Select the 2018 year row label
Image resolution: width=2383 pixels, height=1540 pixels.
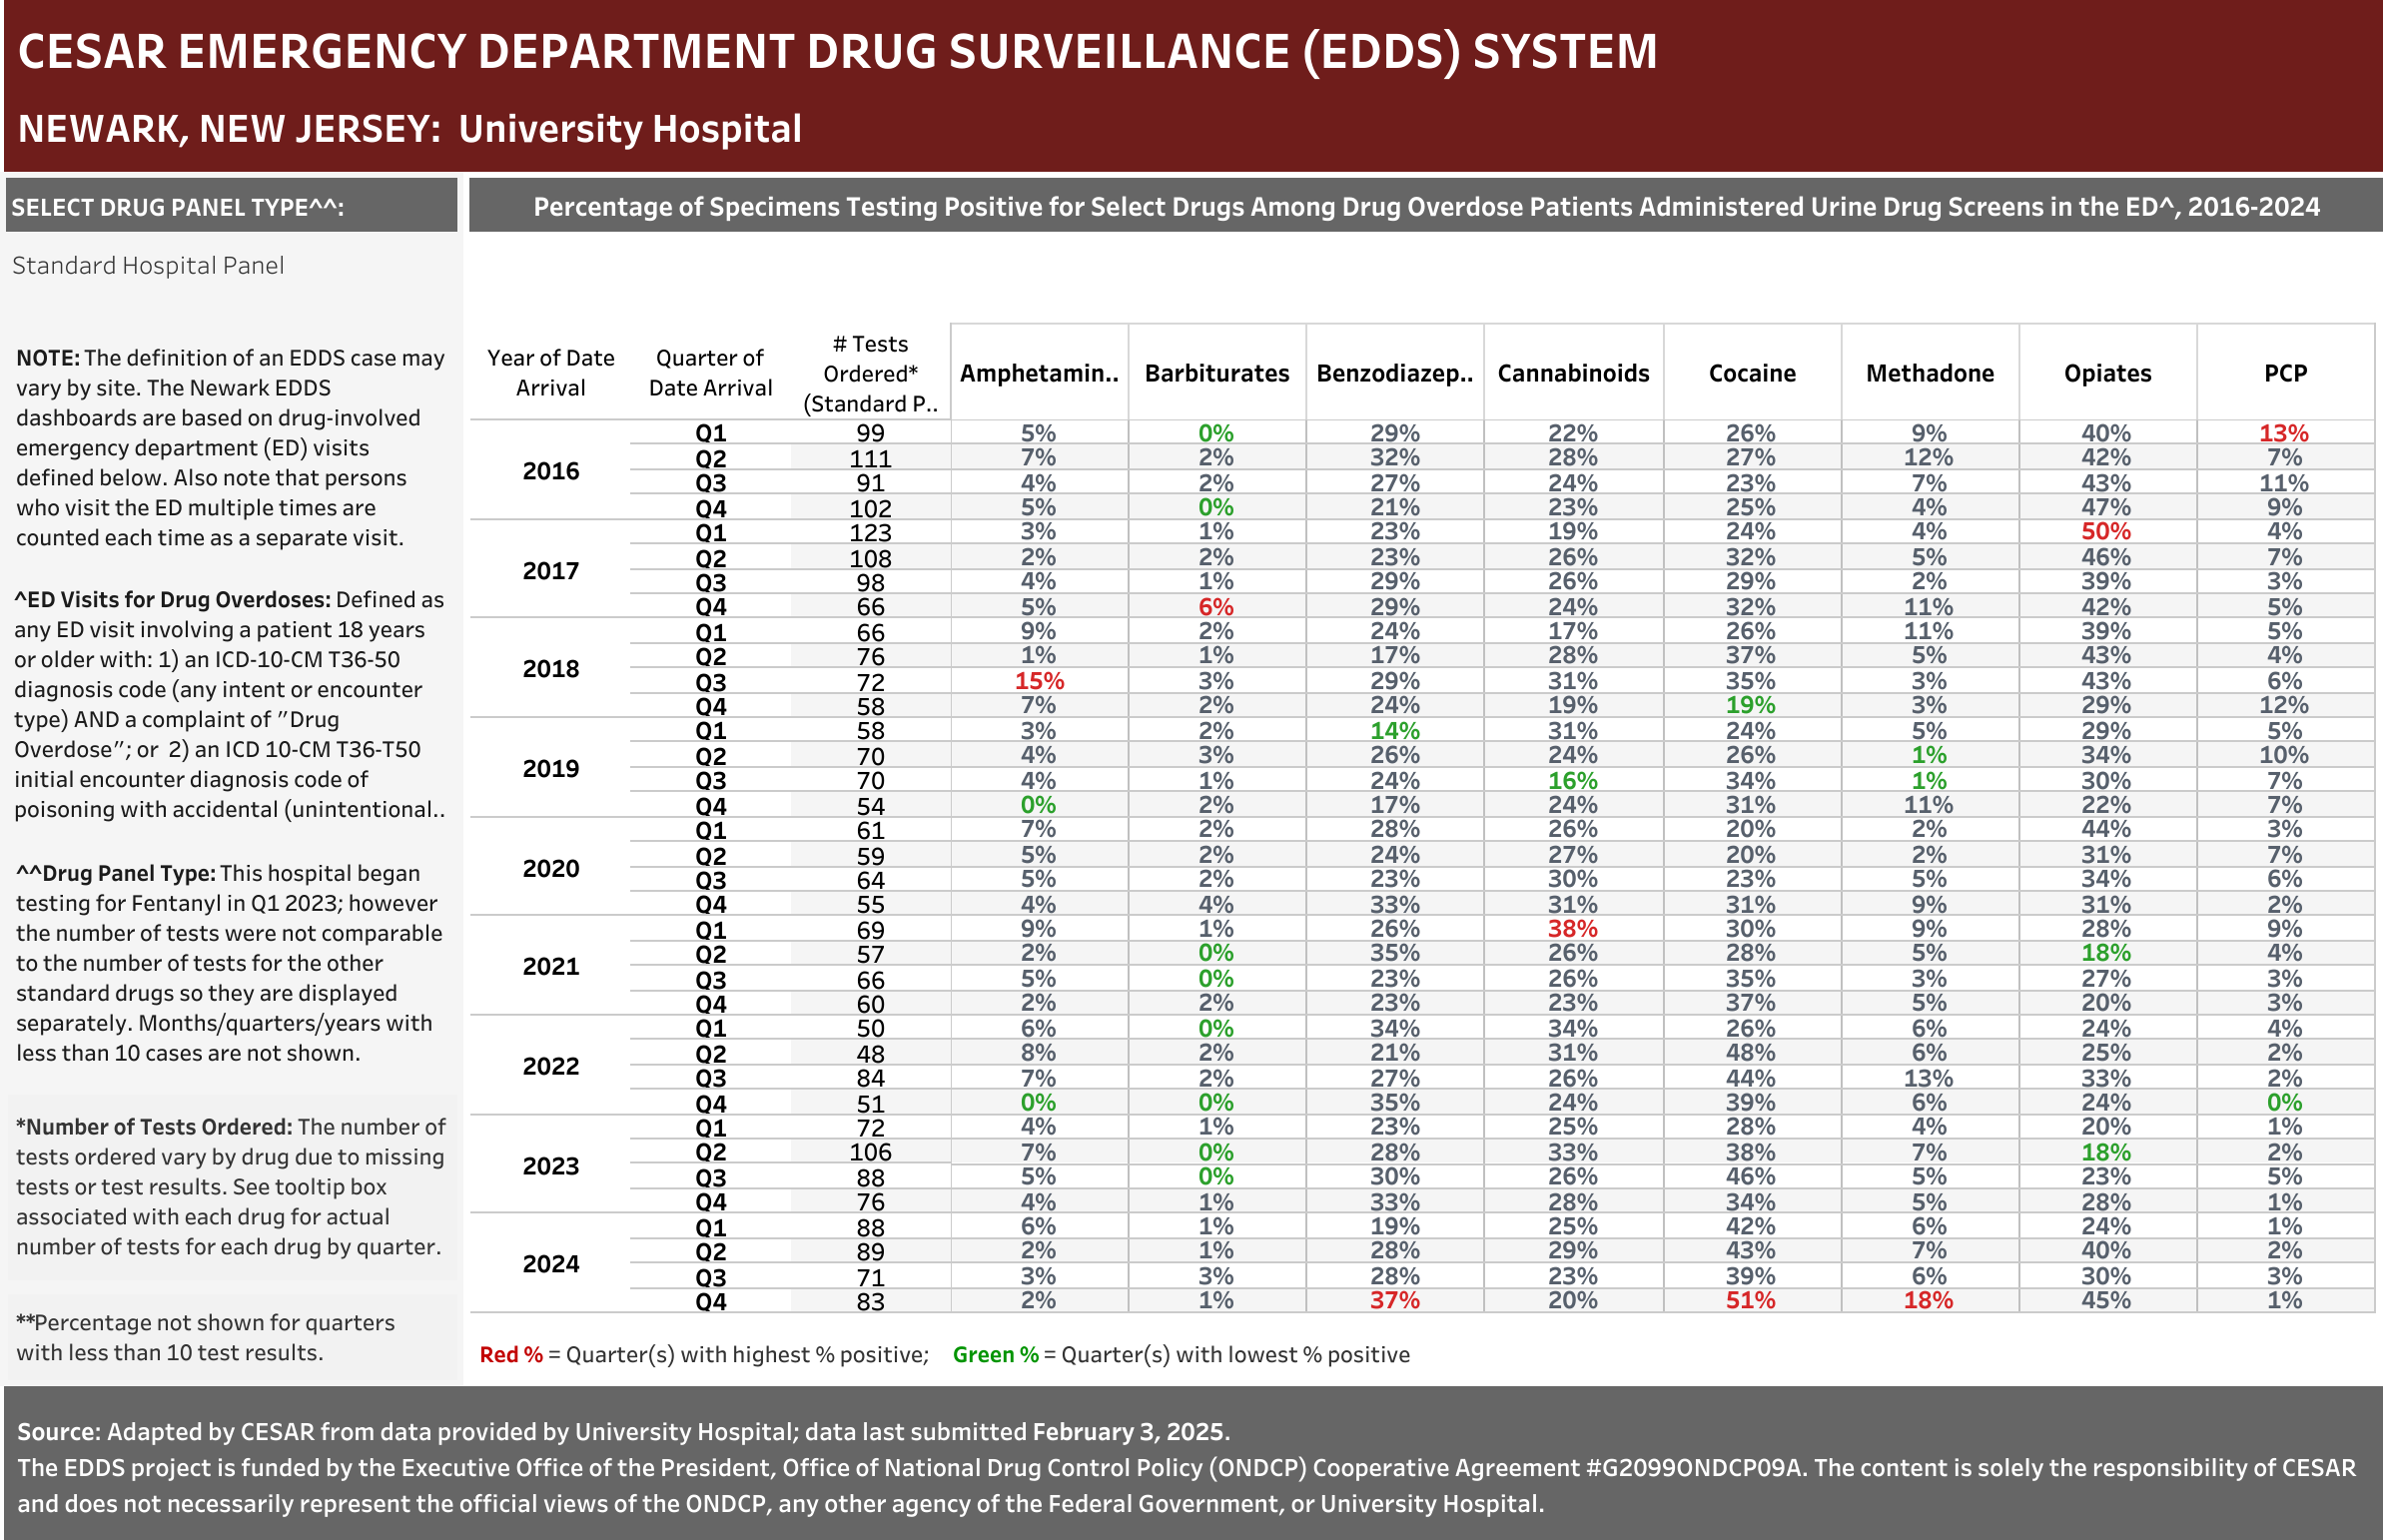coord(550,669)
